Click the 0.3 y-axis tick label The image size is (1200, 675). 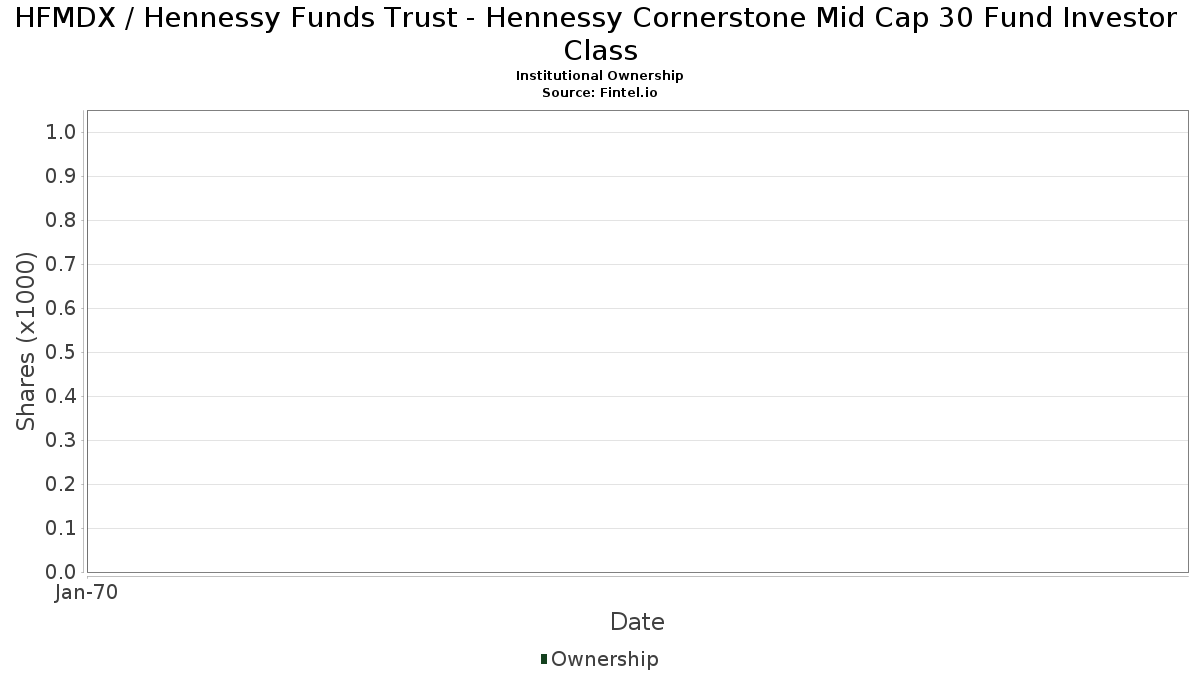pos(61,441)
